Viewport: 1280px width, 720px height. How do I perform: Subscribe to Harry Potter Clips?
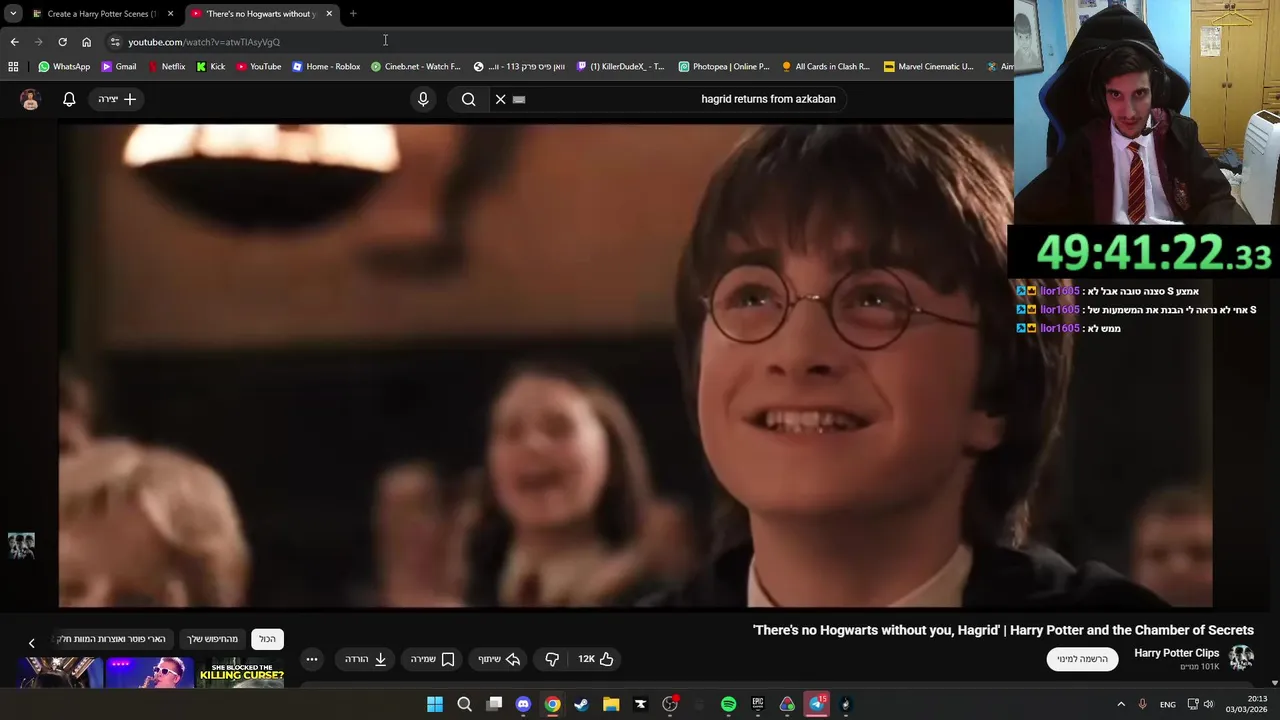click(1082, 659)
